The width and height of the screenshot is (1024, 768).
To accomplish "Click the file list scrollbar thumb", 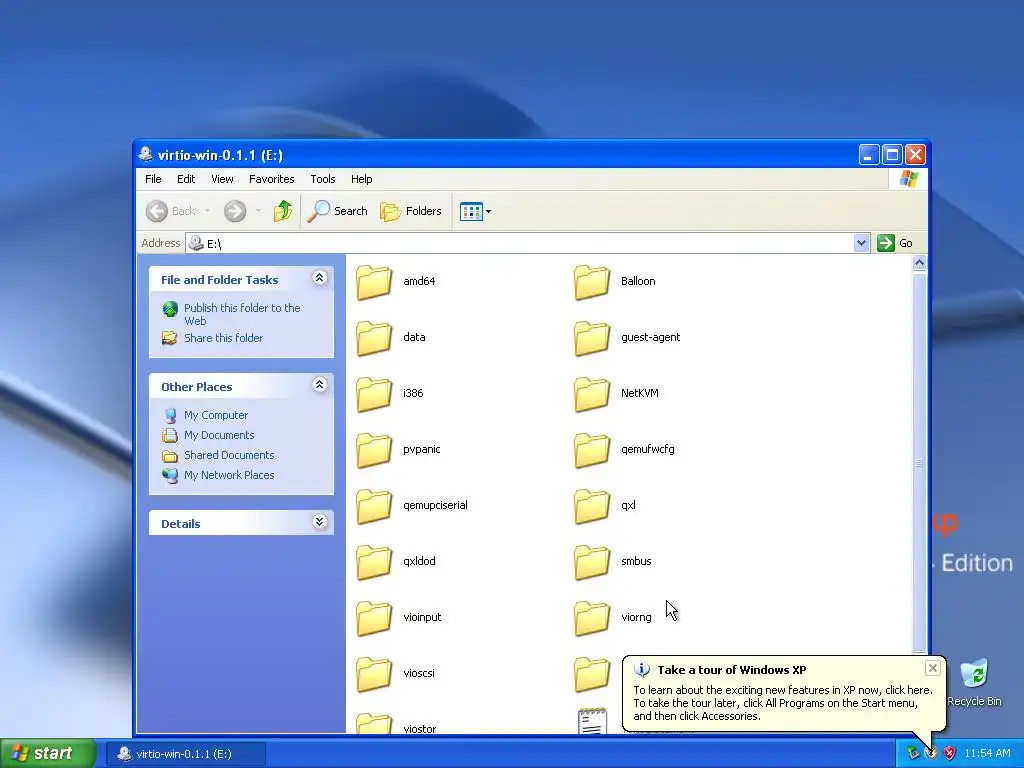I will tap(919, 462).
